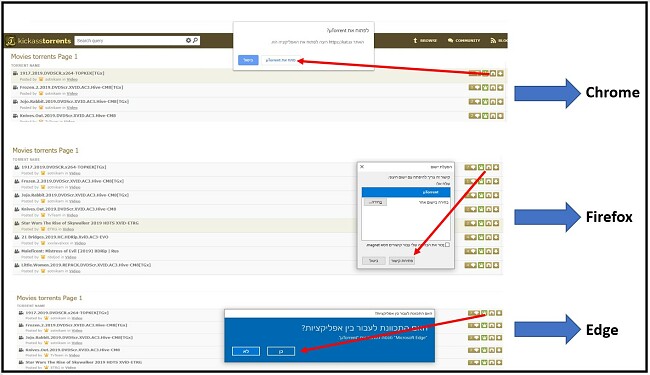This screenshot has width=650, height=375.
Task: Click download arrow for 1917 in Edge panel
Action: click(x=499, y=313)
